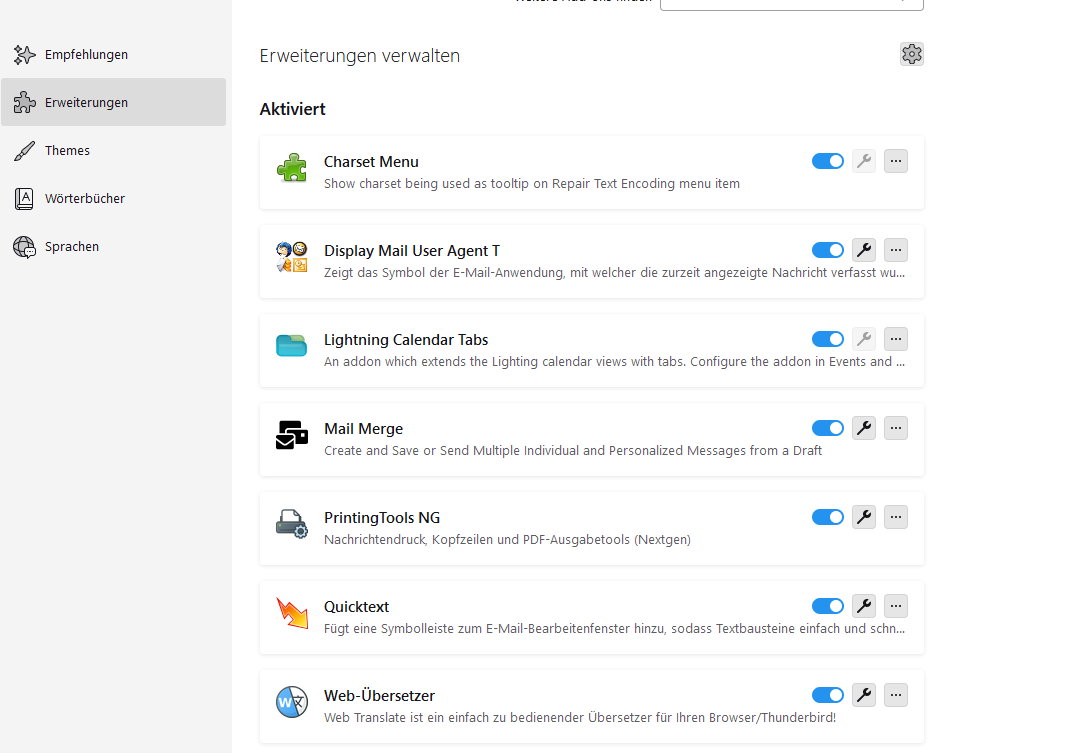Open Mail Merge options wrench
The image size is (1066, 753).
click(864, 428)
